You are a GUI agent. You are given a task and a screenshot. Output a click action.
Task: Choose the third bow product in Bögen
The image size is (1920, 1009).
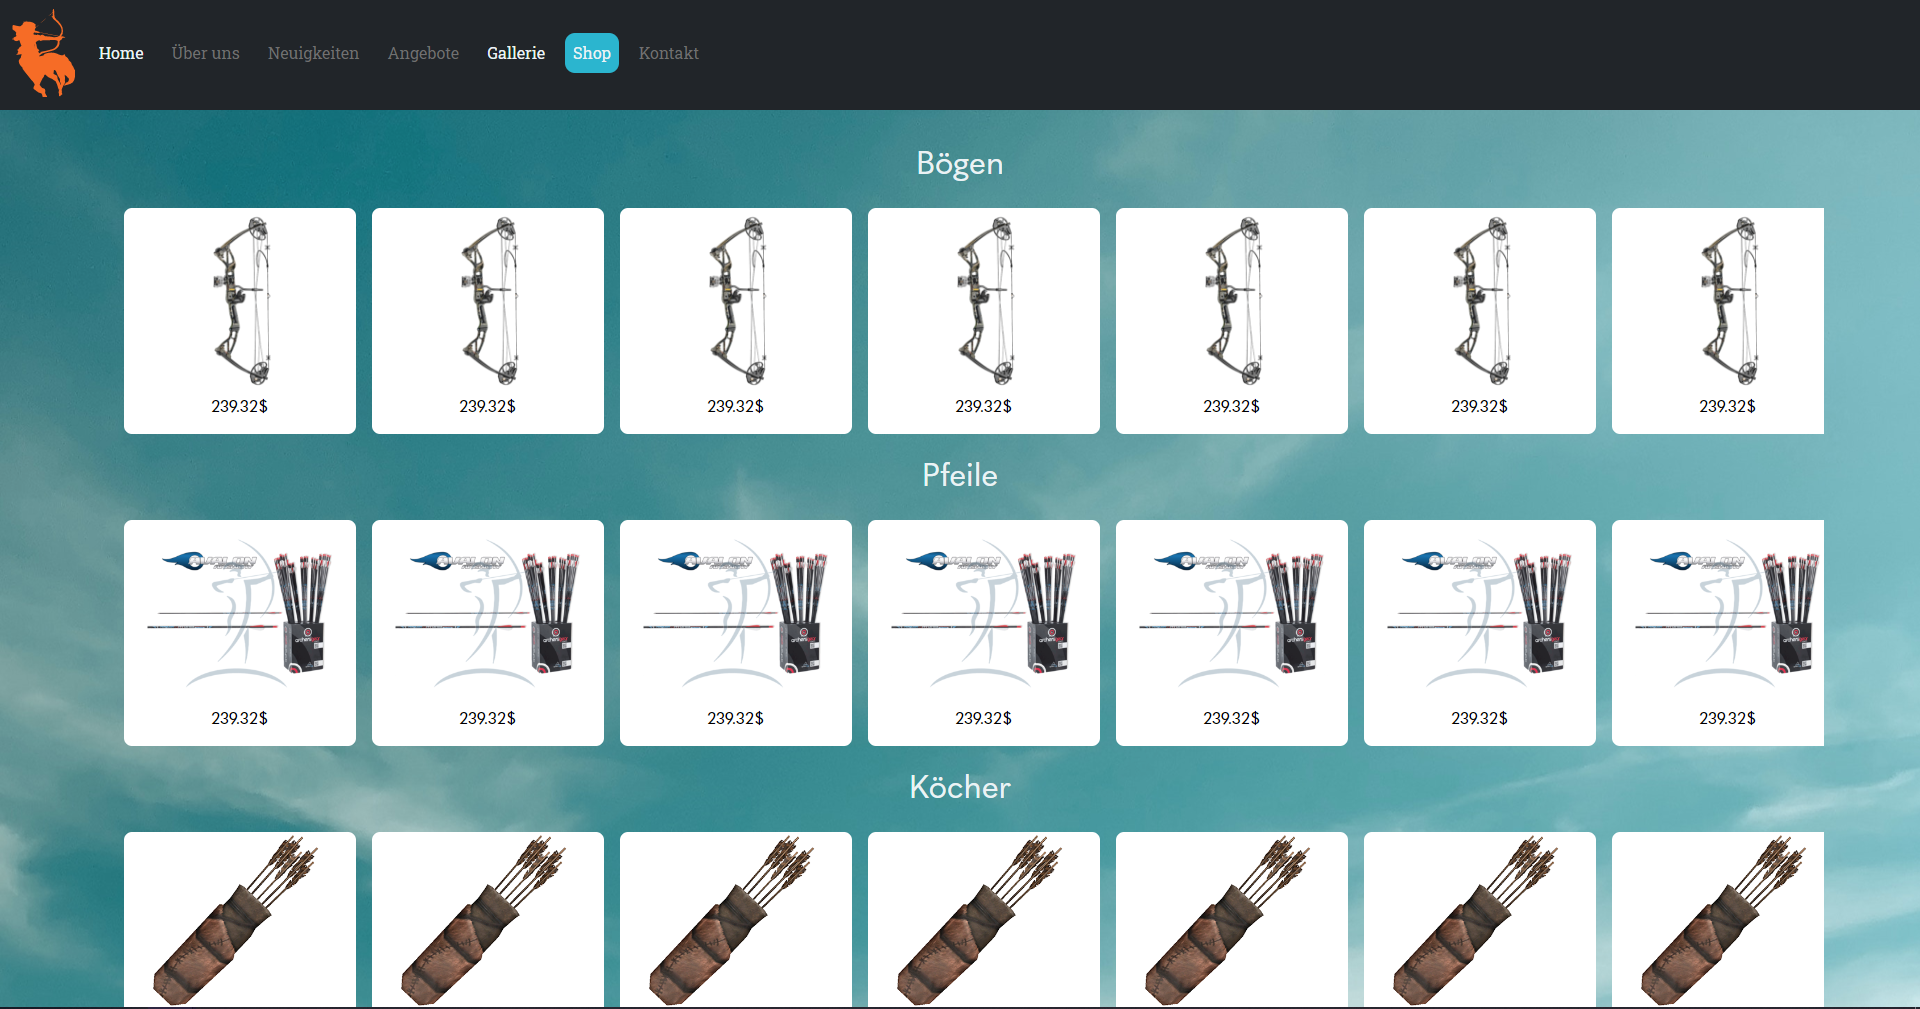pos(736,321)
